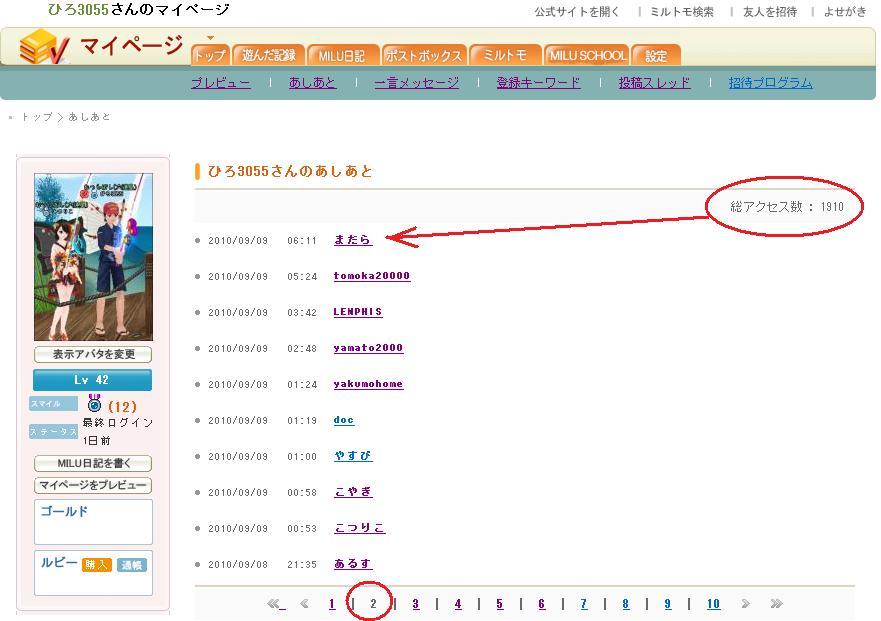Viewport: 881px width, 621px height.
Task: Jump to last page double-arrow icon
Action: coord(776,604)
